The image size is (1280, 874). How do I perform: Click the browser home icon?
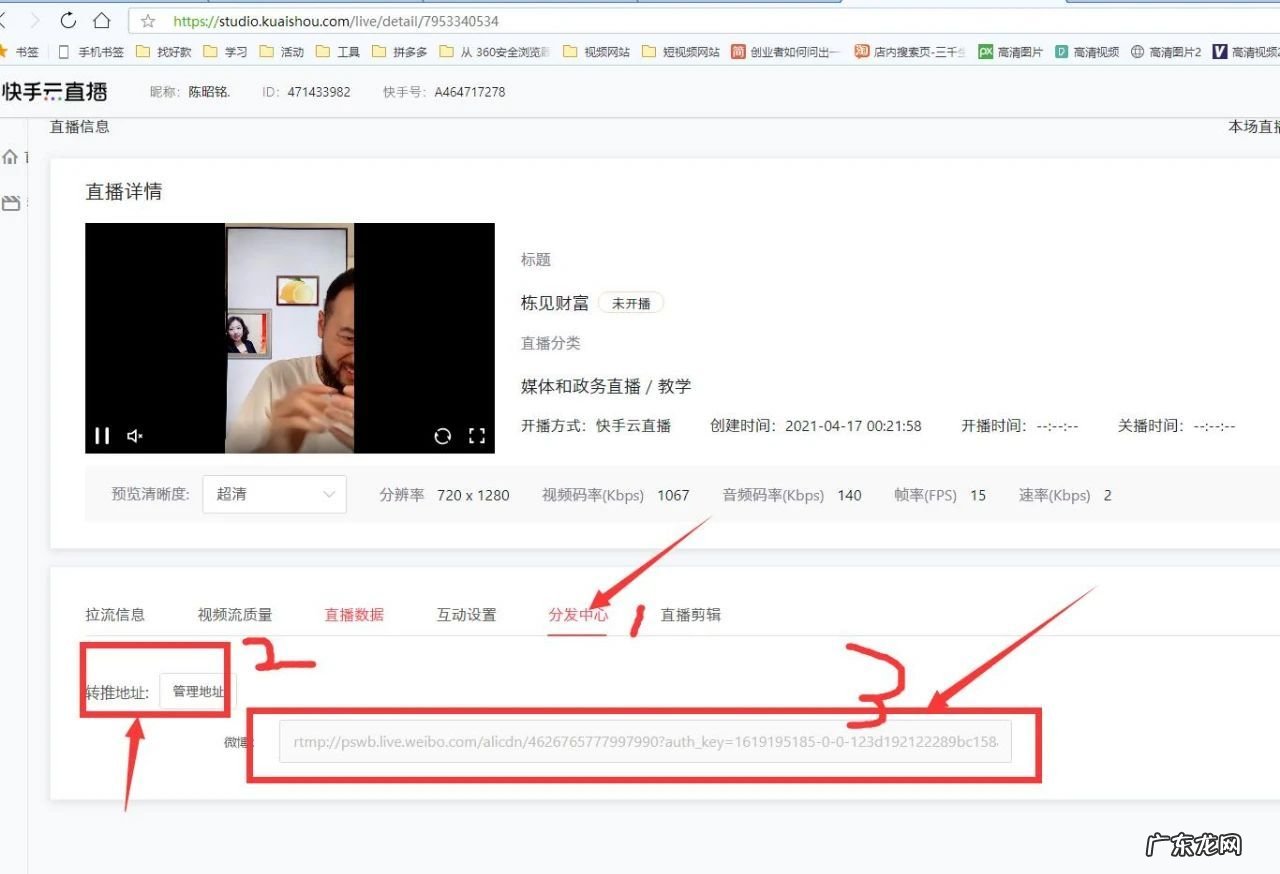(x=103, y=20)
